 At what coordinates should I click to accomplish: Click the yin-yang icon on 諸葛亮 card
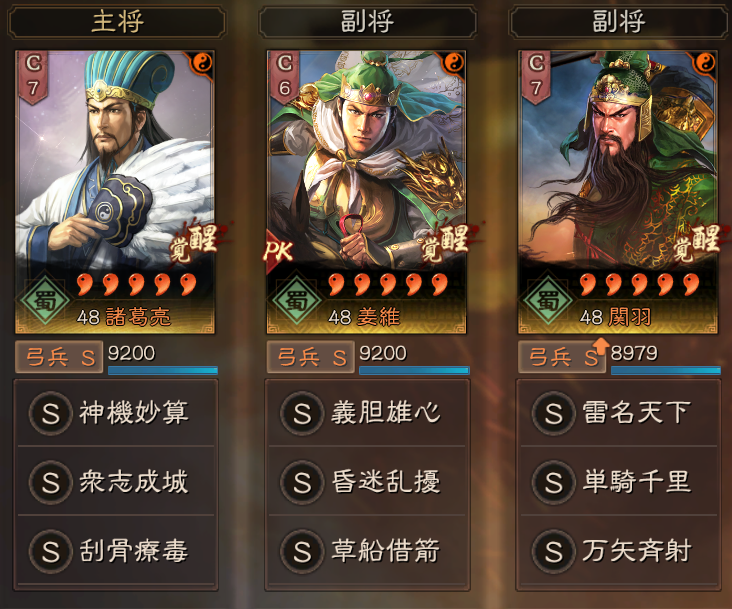202,62
